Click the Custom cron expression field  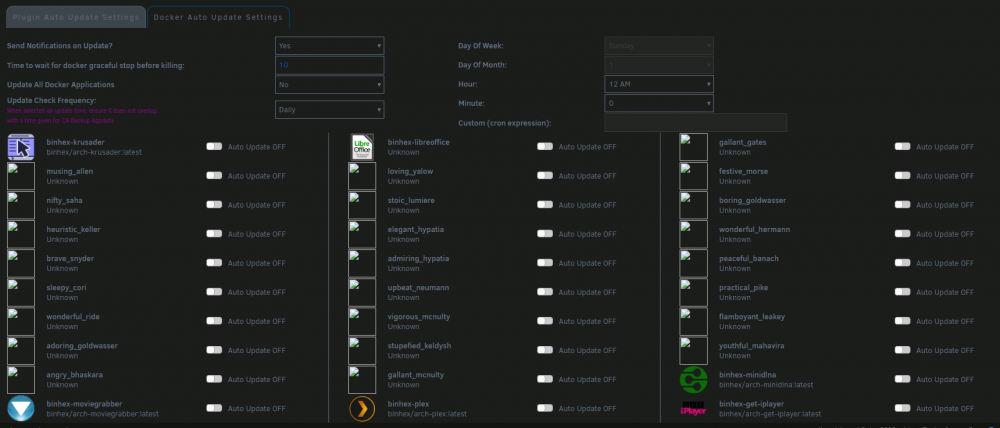click(x=696, y=122)
